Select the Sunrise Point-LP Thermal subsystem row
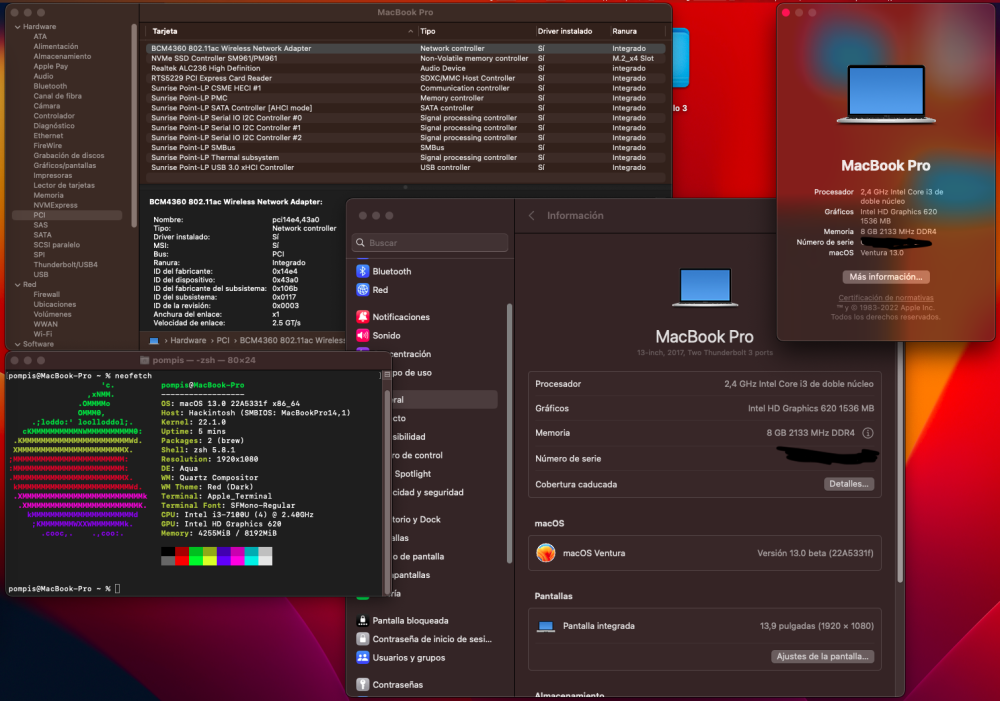1000x701 pixels. pos(405,158)
